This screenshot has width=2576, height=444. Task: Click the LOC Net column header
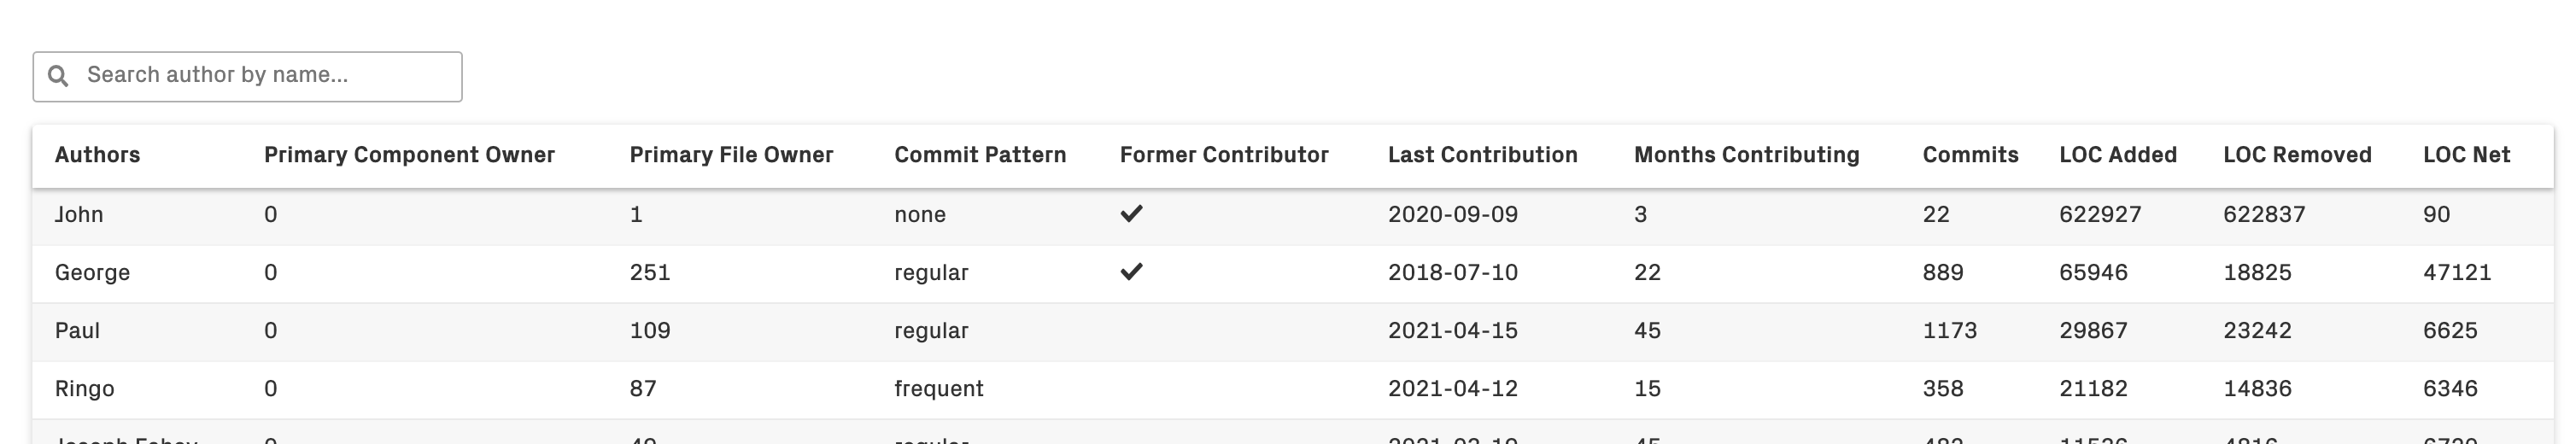pyautogui.click(x=2466, y=155)
